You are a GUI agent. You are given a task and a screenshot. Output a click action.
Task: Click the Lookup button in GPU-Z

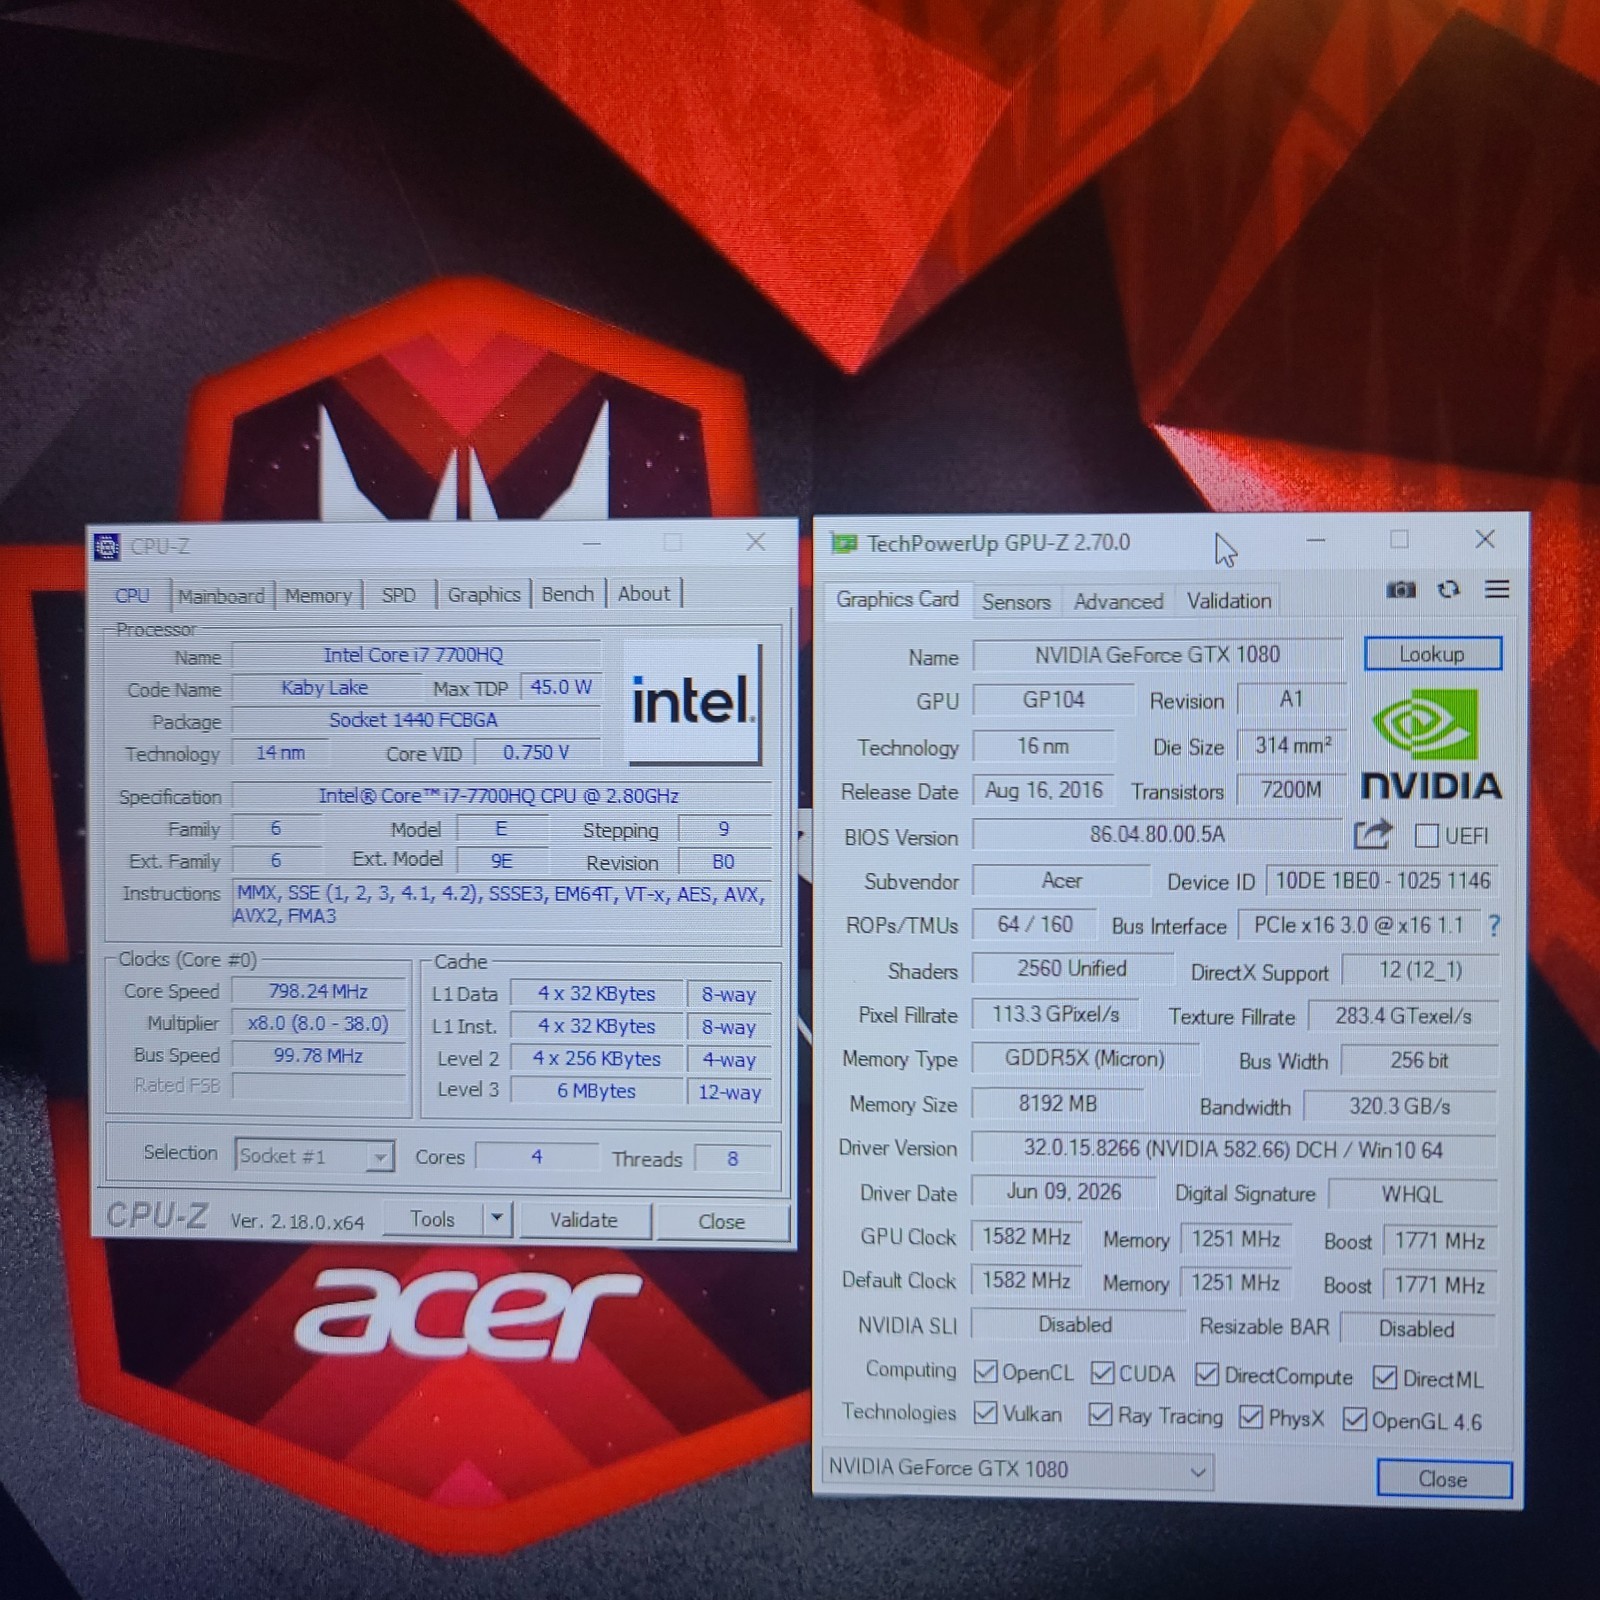[1432, 654]
